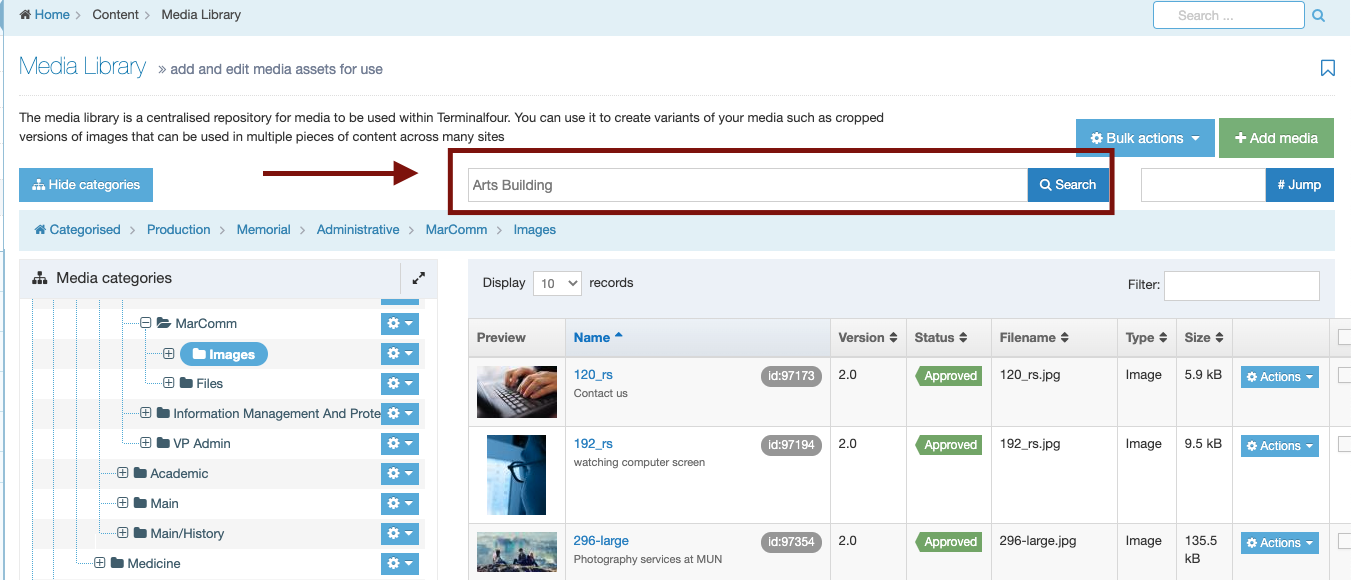This screenshot has width=1351, height=580.
Task: Click the 296-large preview thumbnail
Action: pos(517,552)
